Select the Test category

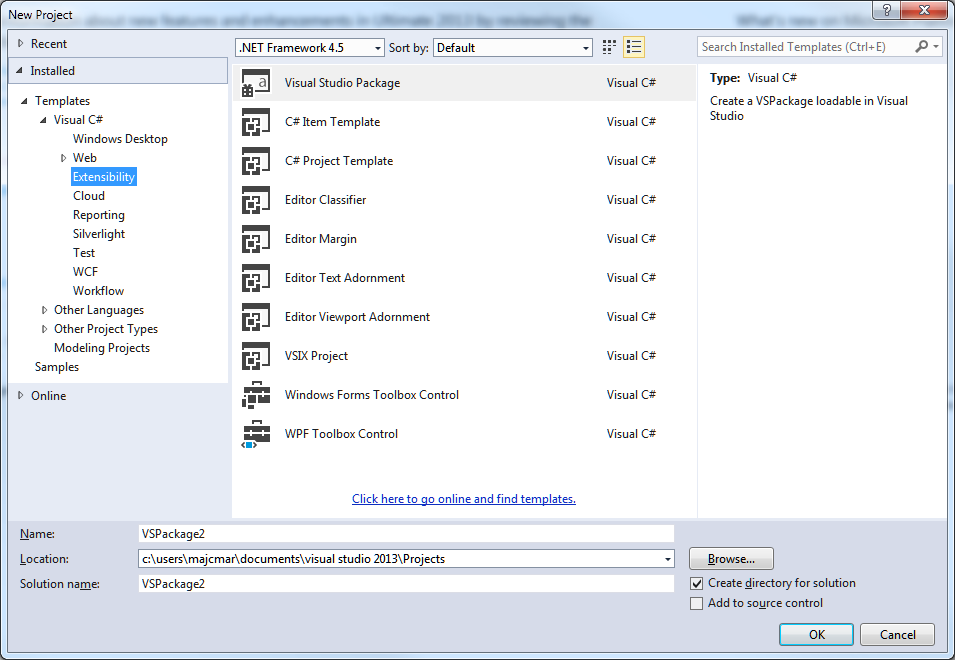(x=84, y=253)
